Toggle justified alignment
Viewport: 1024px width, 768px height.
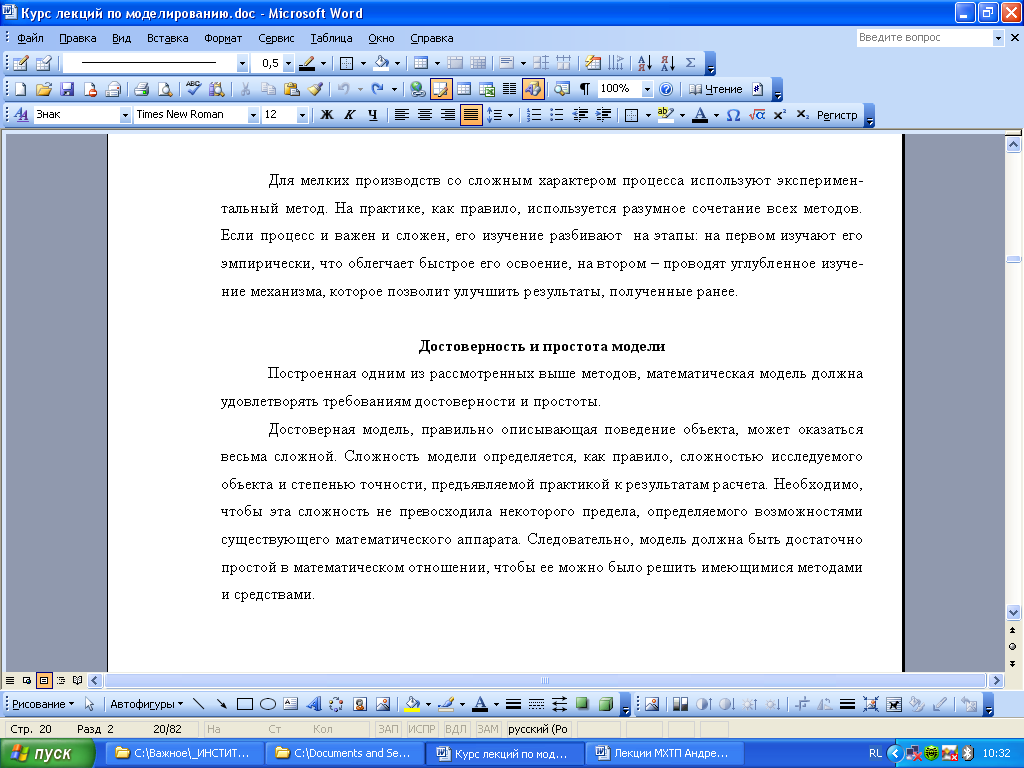coord(470,115)
